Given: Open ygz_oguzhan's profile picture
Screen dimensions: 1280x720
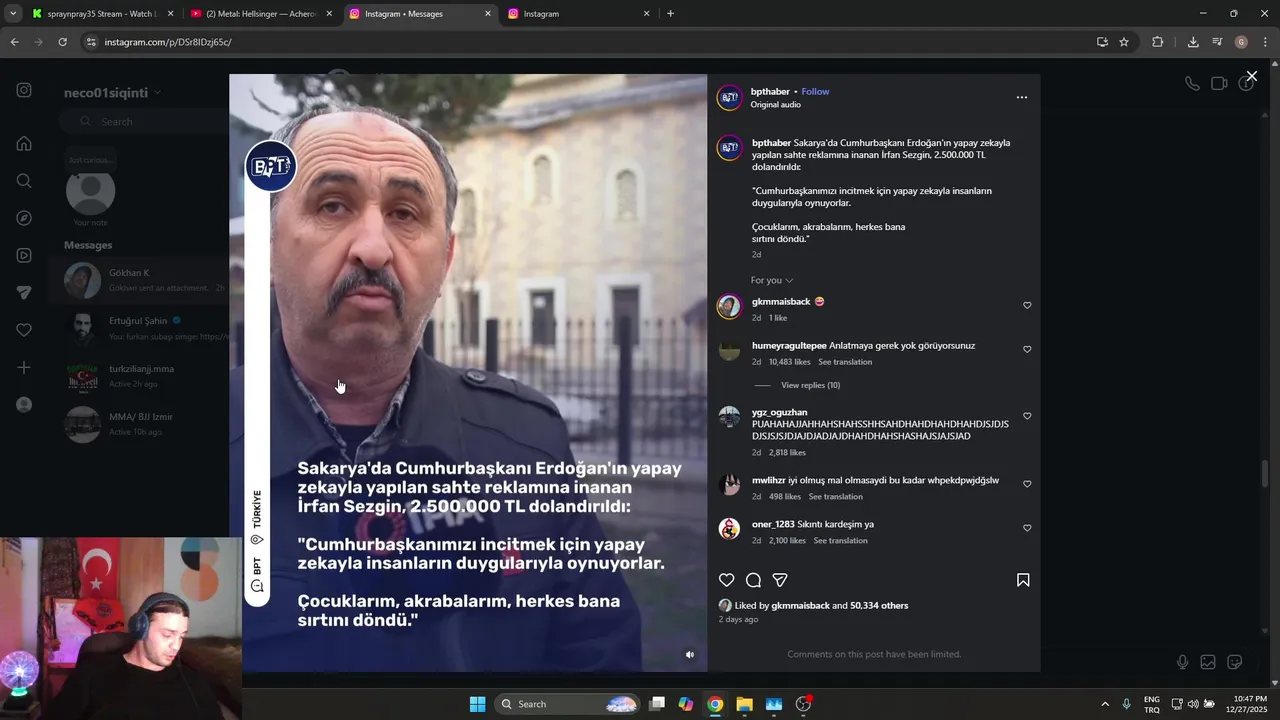Looking at the screenshot, I should (x=730, y=418).
